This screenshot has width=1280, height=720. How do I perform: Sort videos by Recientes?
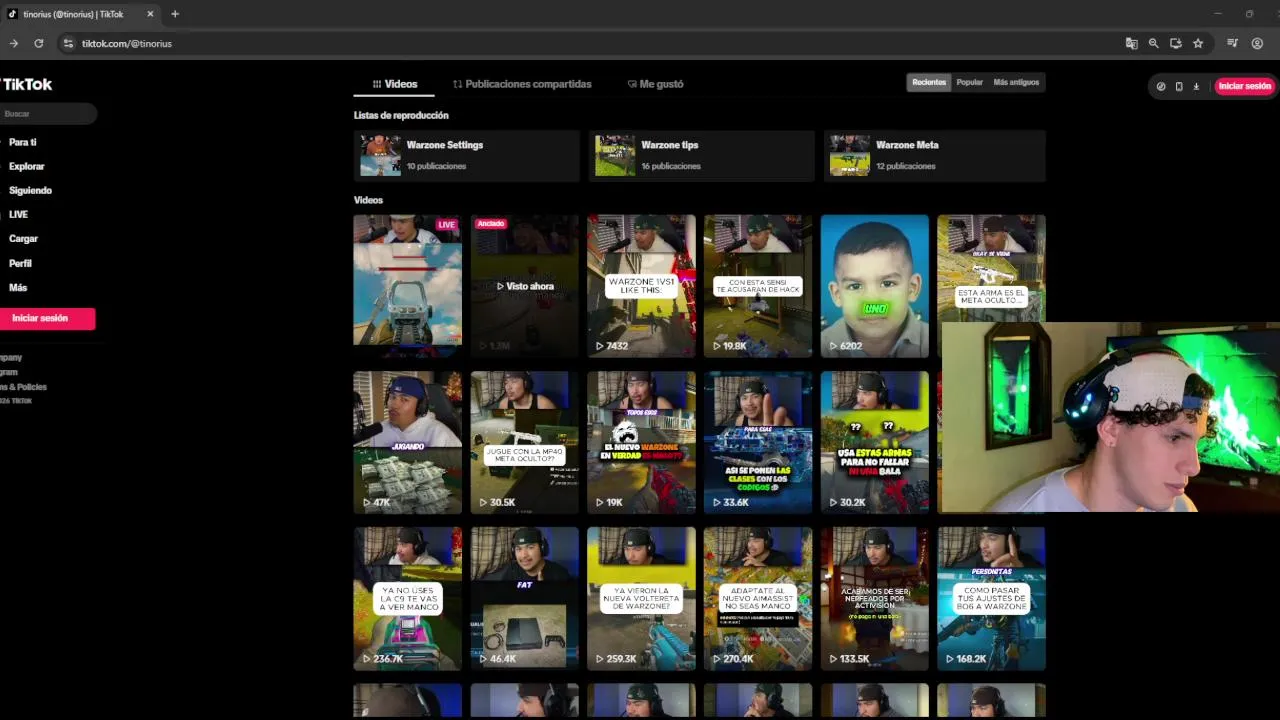(x=929, y=82)
